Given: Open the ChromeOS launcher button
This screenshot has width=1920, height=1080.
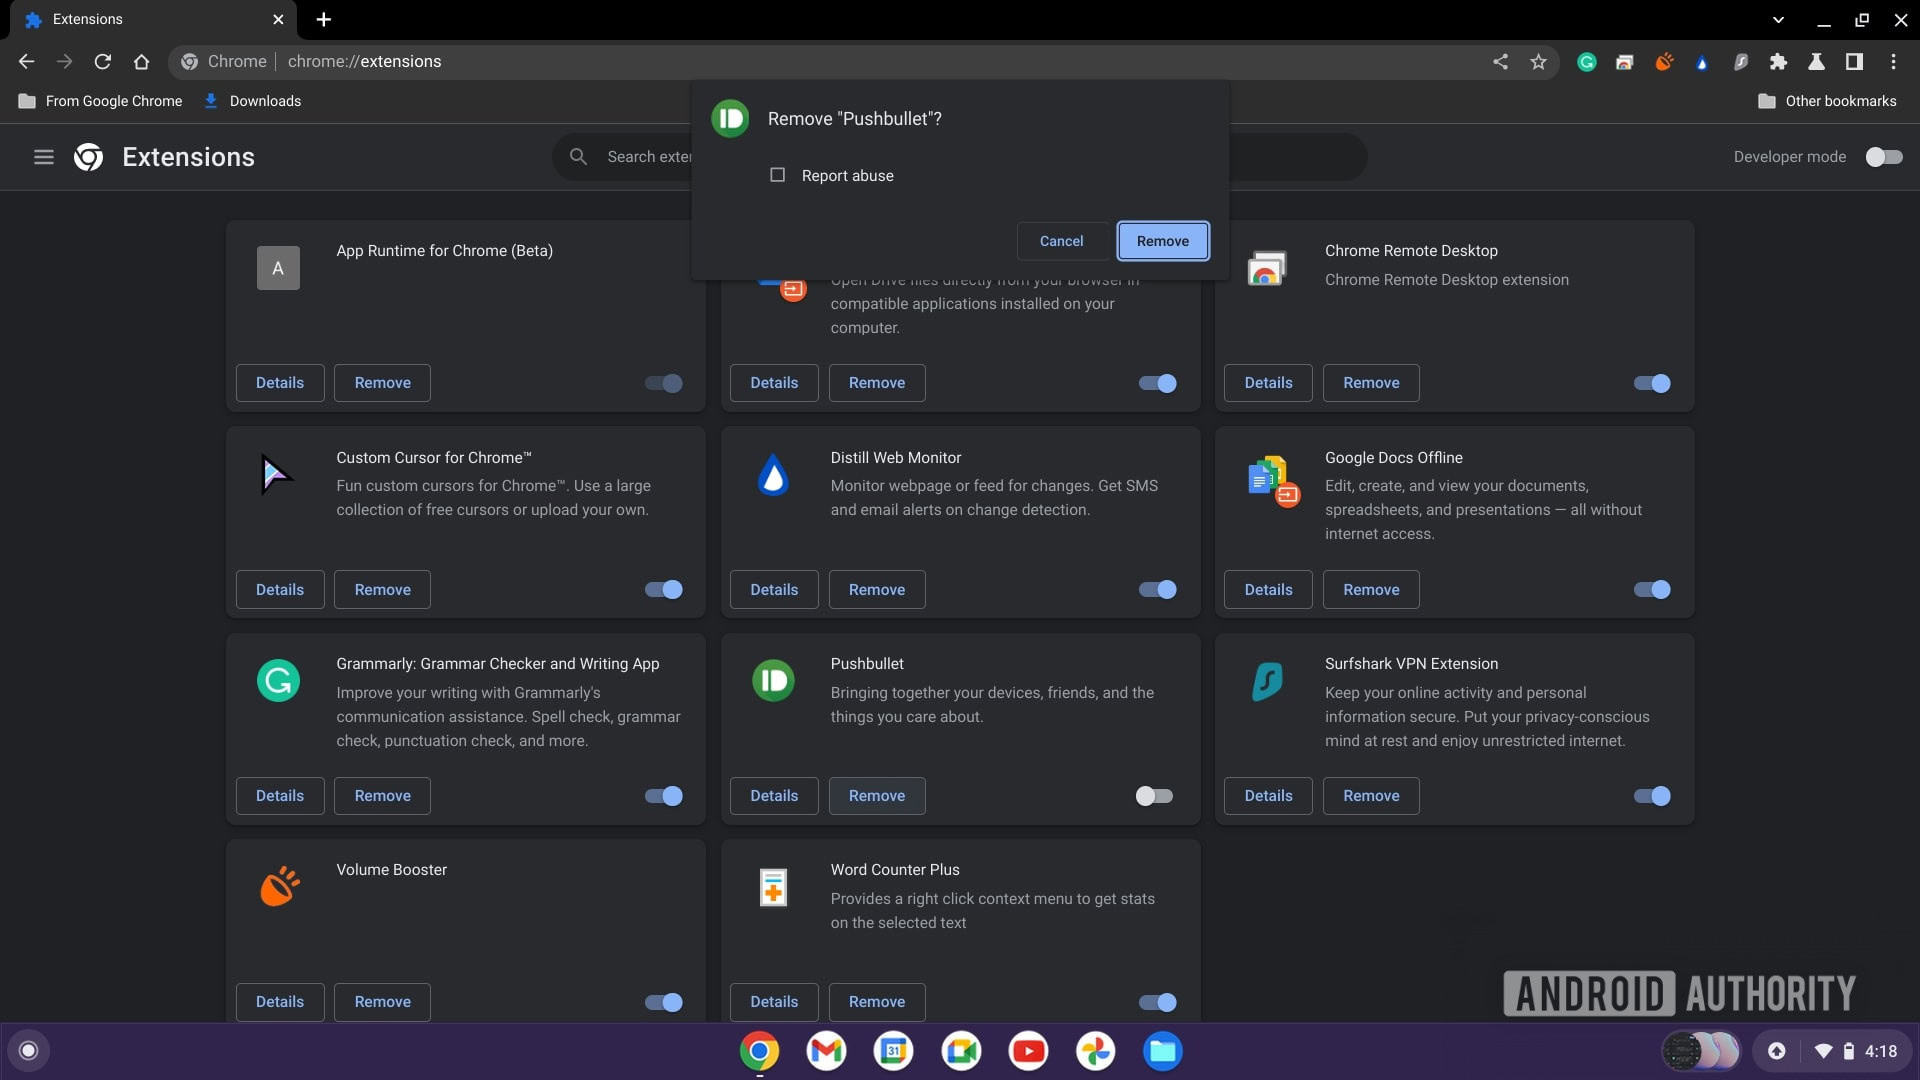Looking at the screenshot, I should coord(29,1051).
